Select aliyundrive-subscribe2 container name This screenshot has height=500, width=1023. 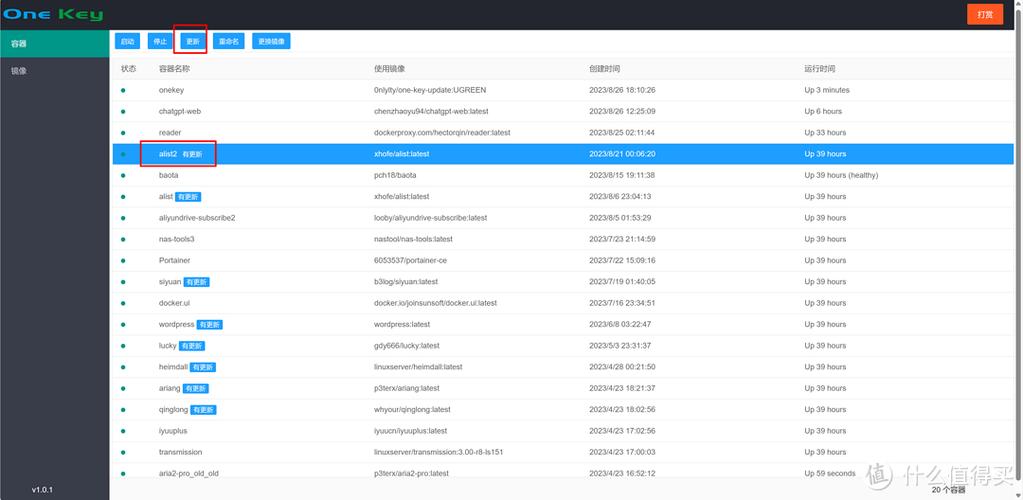(197, 218)
